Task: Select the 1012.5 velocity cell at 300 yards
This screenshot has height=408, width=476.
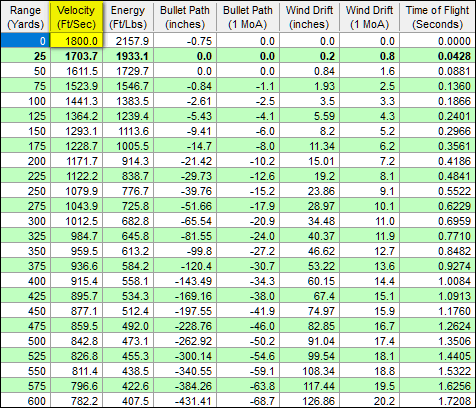Action: point(76,221)
